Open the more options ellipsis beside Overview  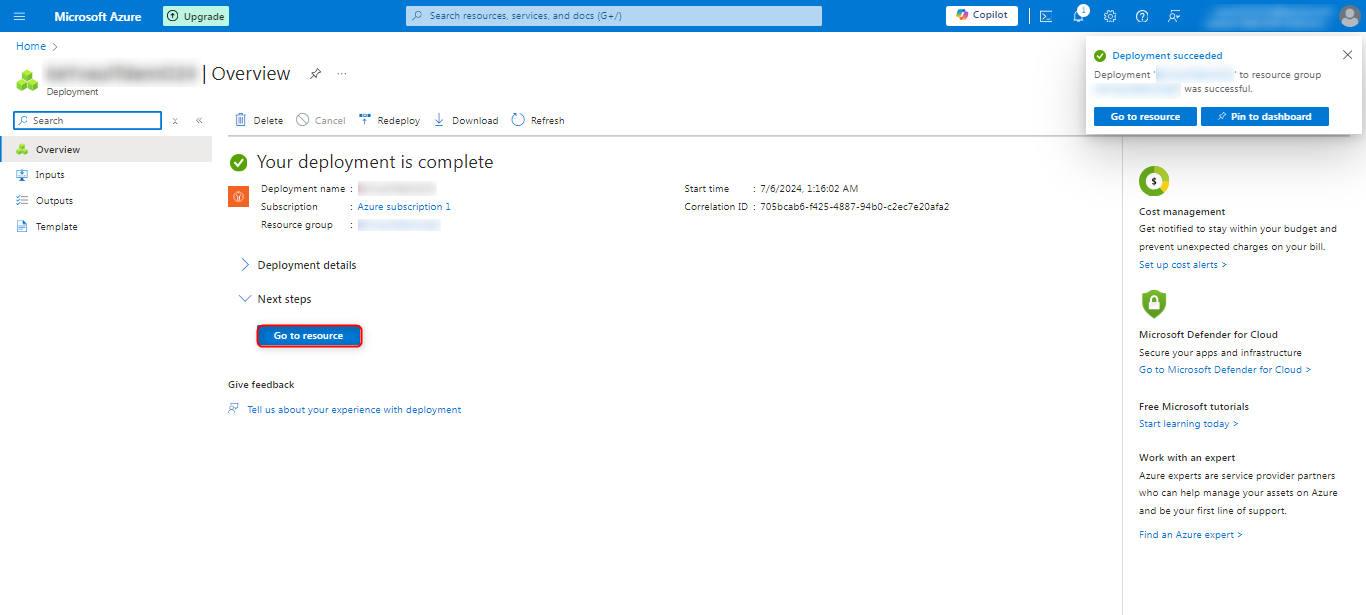tap(342, 74)
